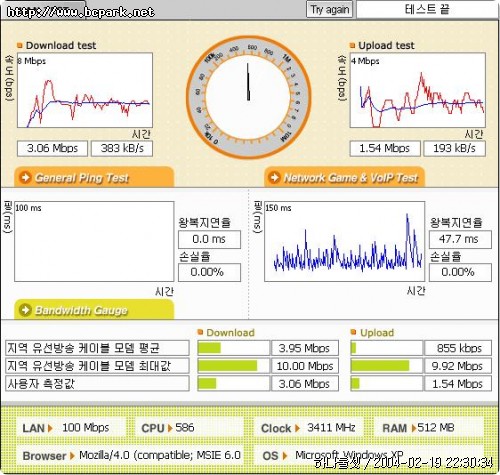500x475 pixels.
Task: Click the General Ping Test arrow icon
Action: tap(25, 177)
